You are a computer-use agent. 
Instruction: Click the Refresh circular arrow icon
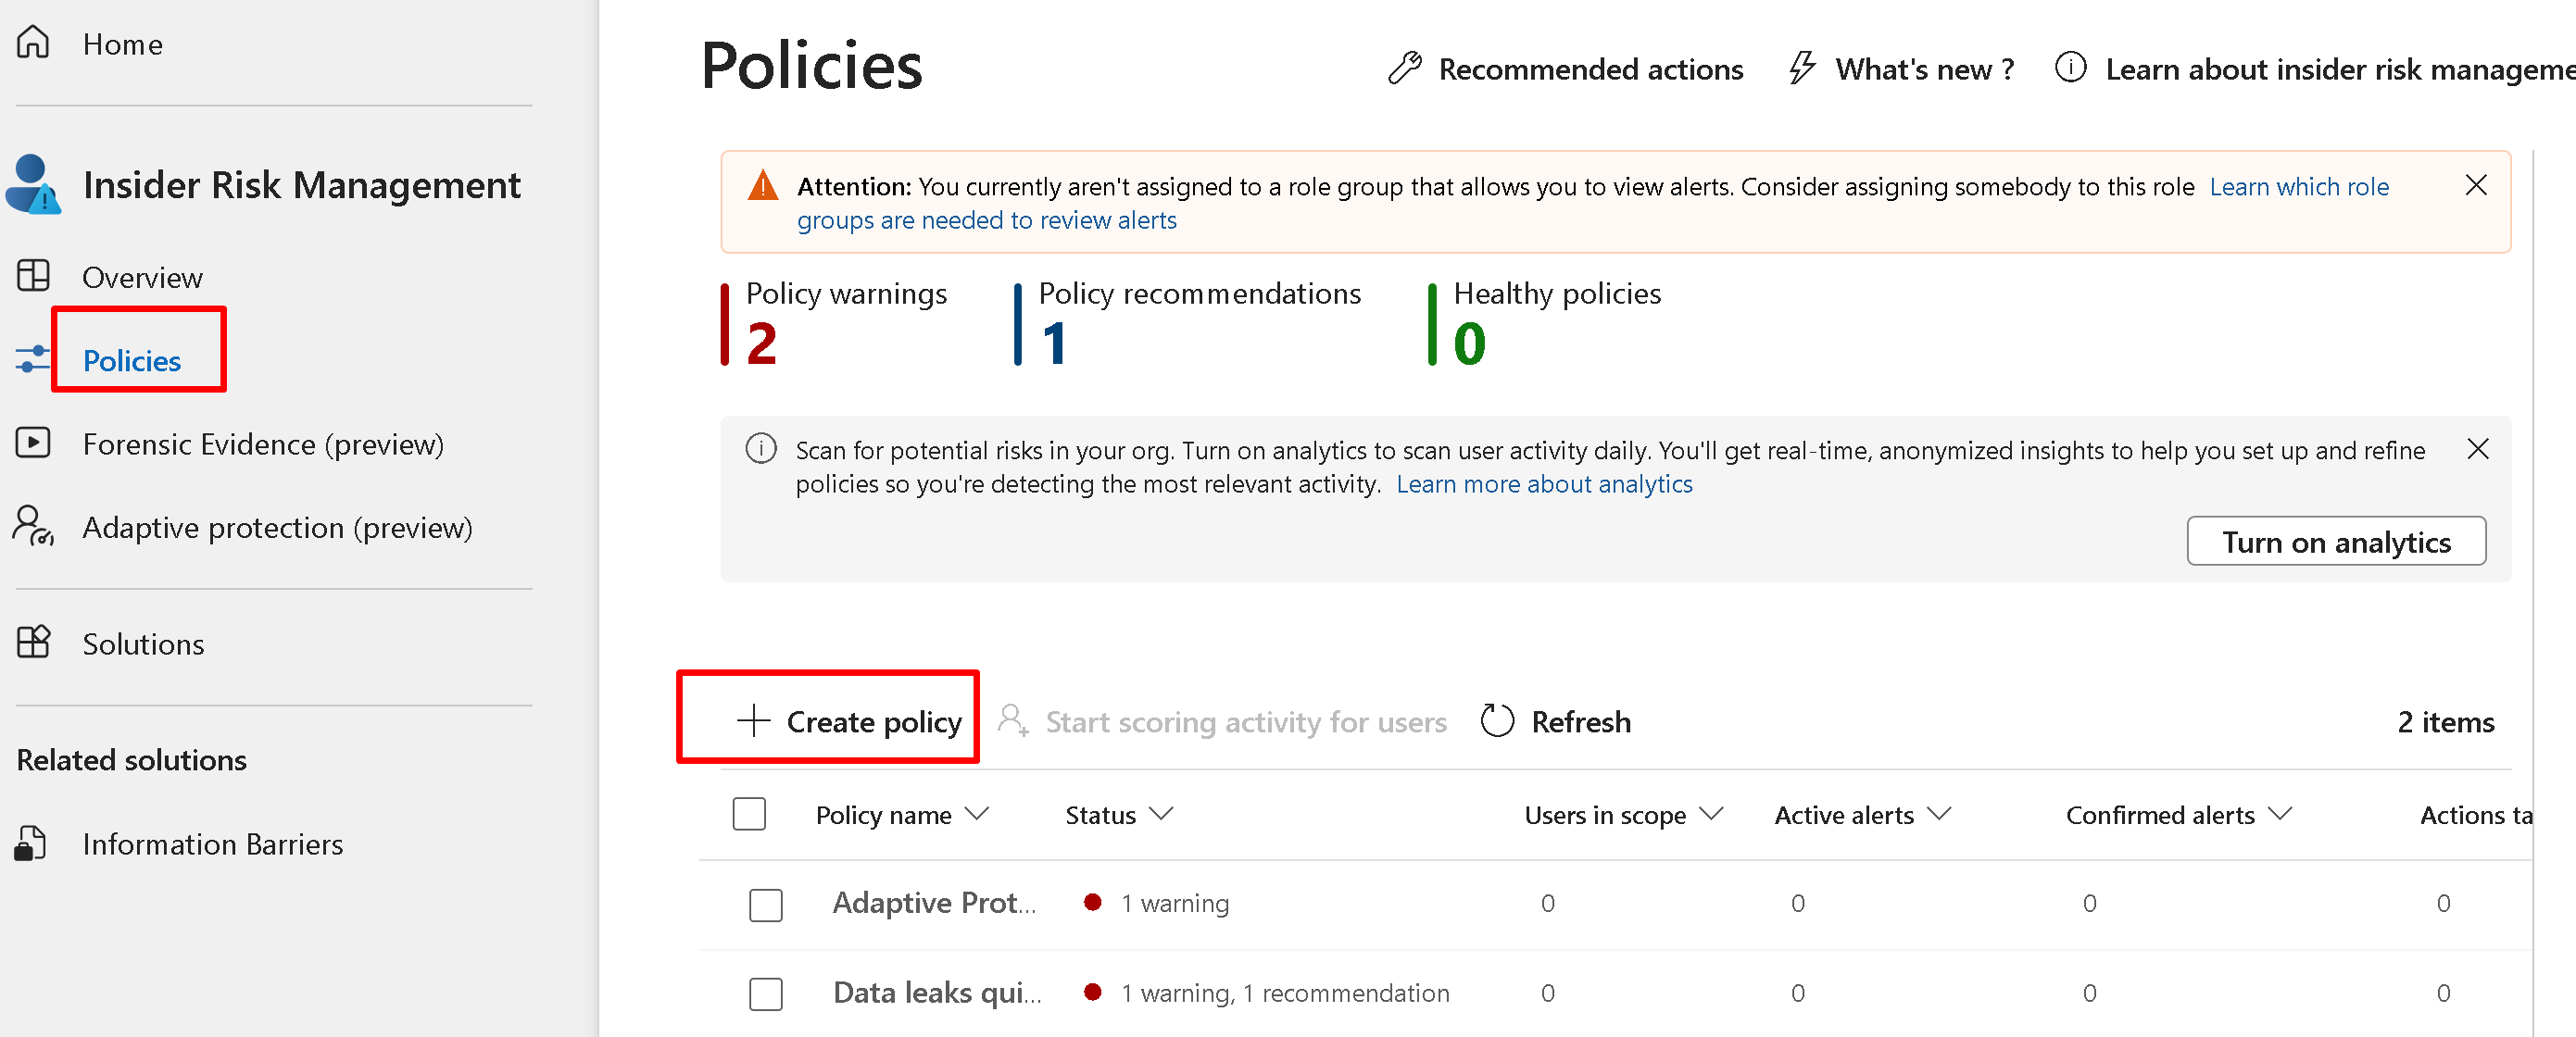tap(1496, 721)
